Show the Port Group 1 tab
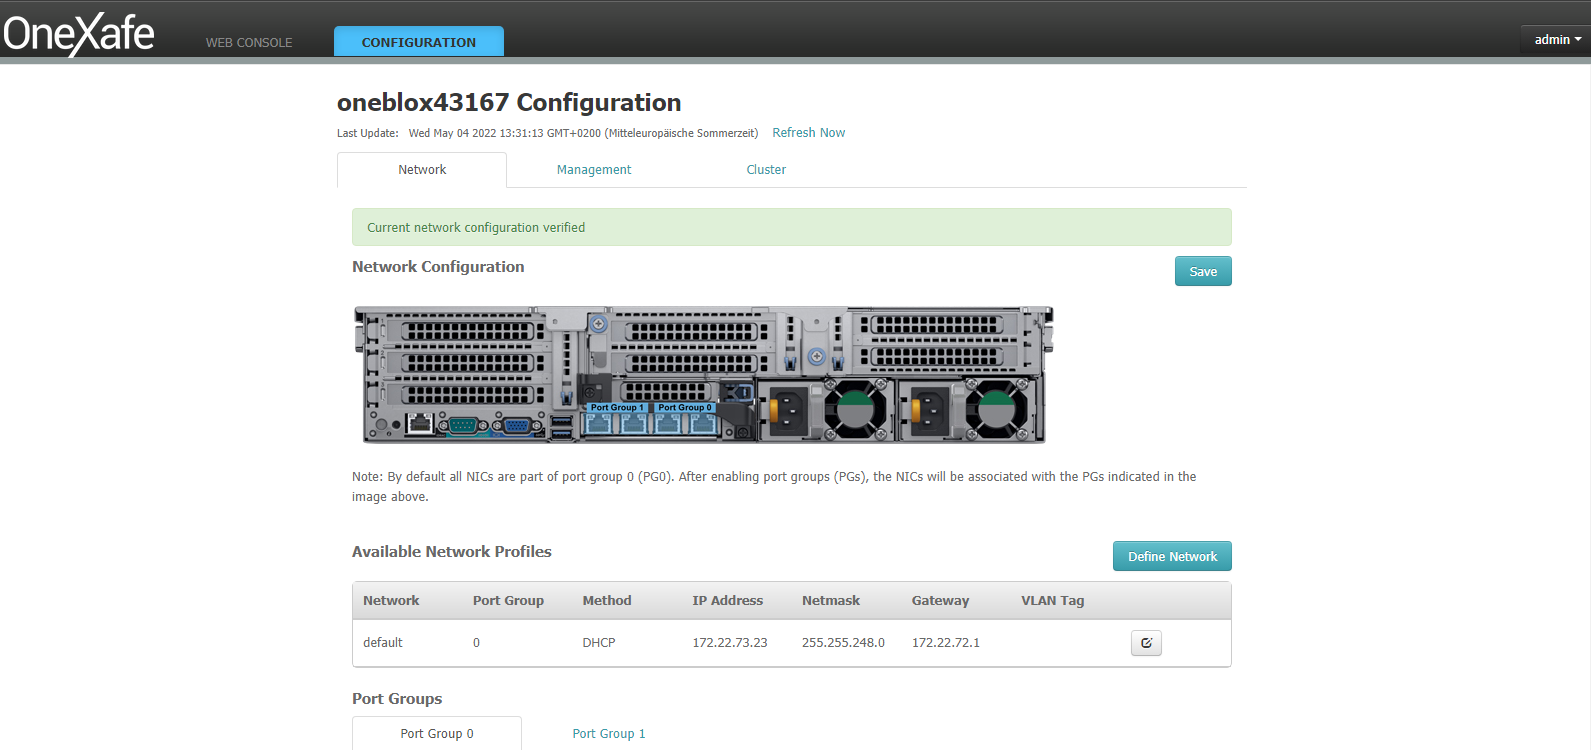 (608, 734)
